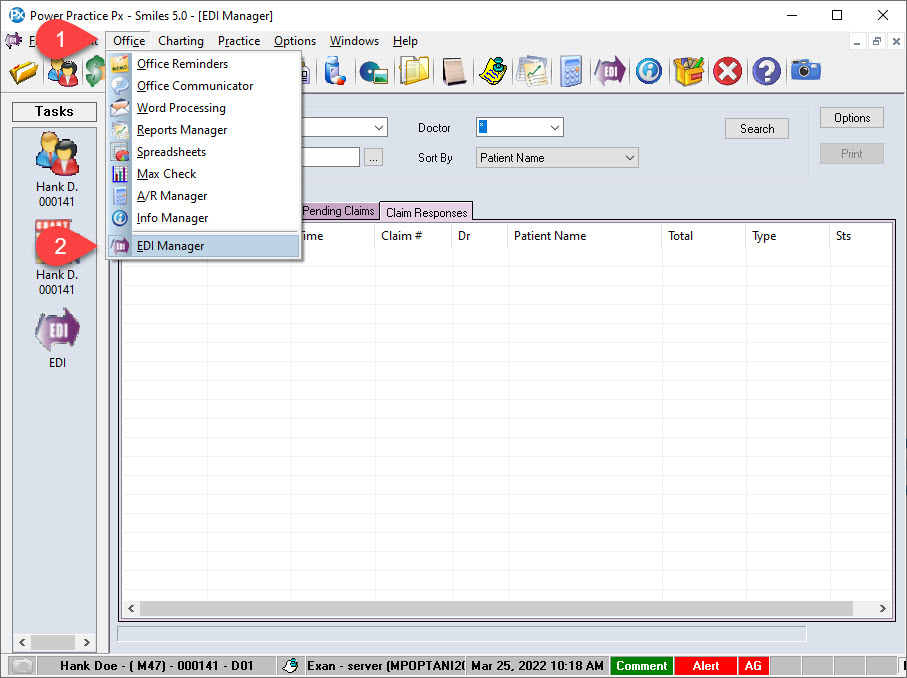
Task: Click the Print button
Action: point(851,153)
